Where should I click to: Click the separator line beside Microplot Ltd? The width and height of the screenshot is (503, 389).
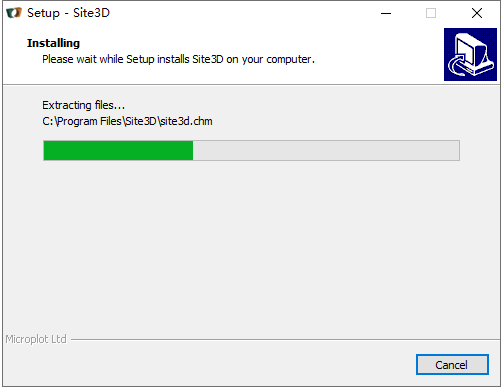285,340
